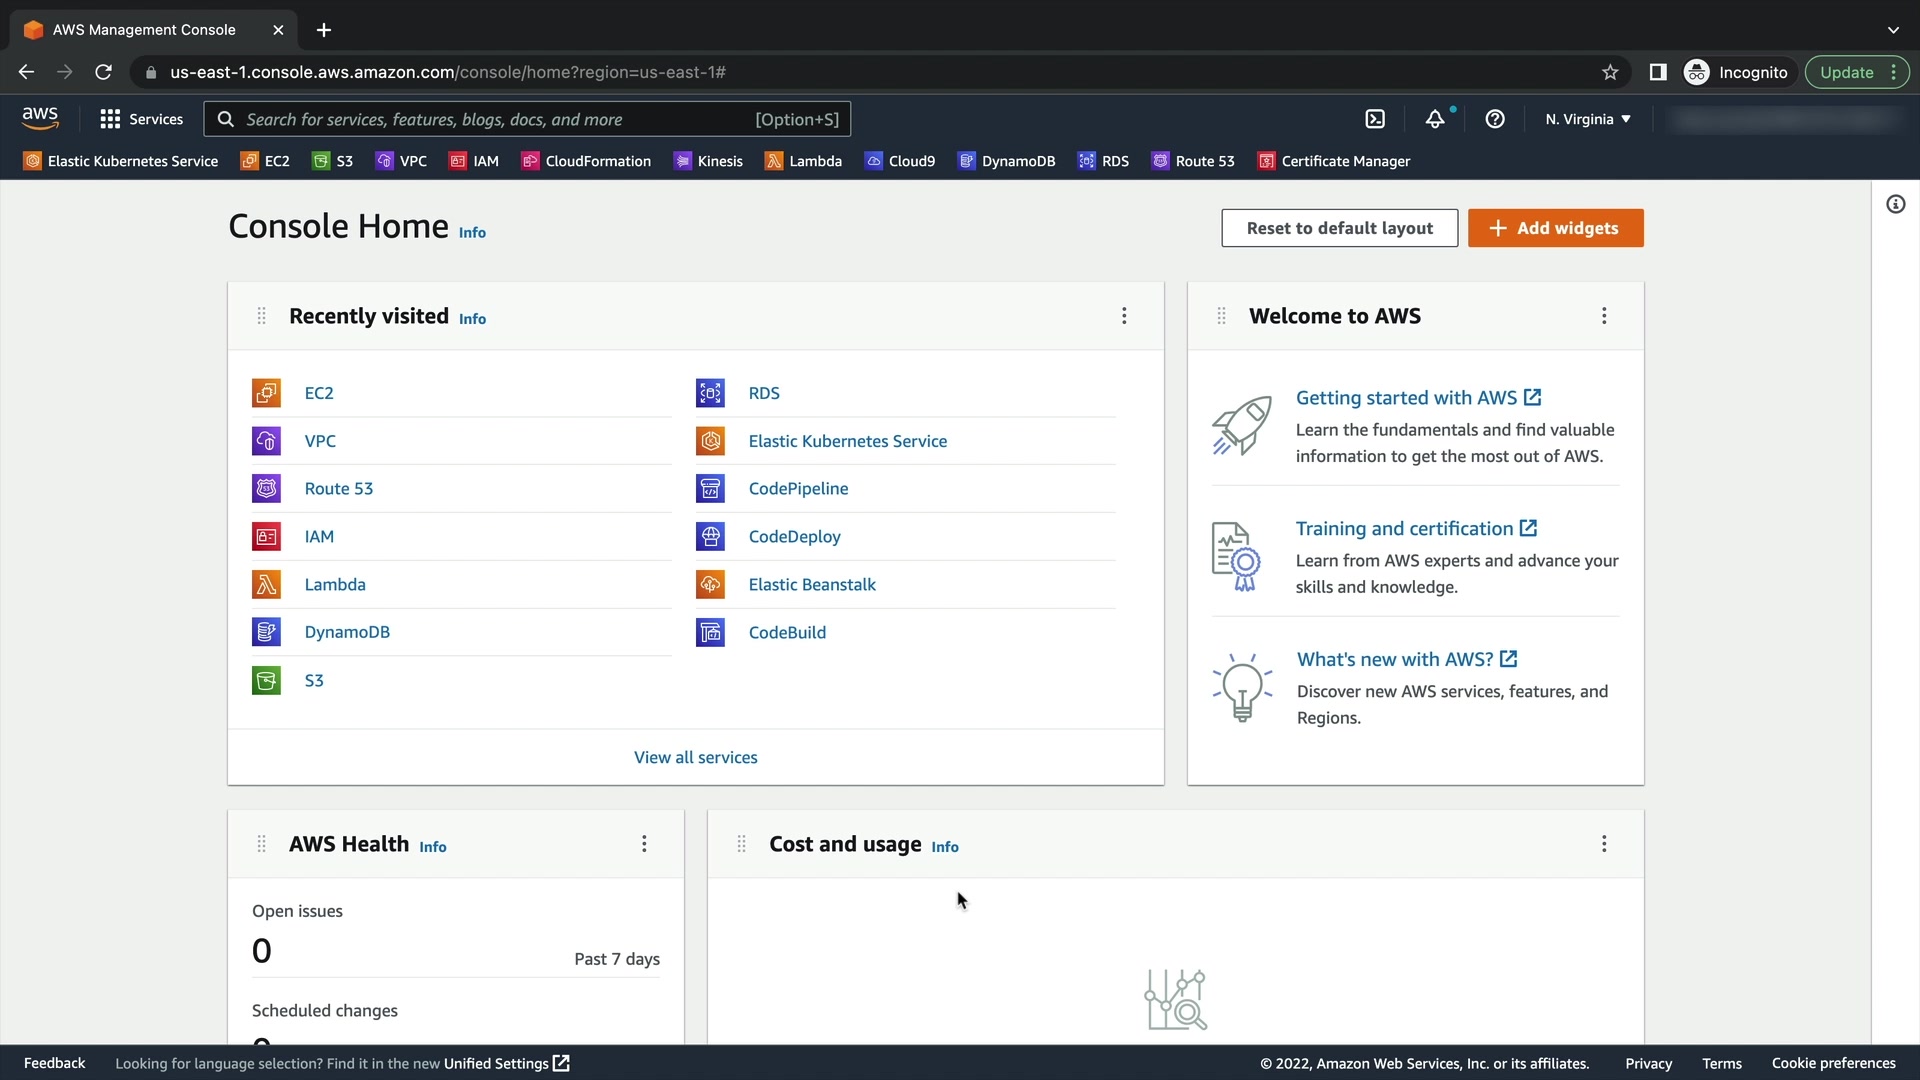Image resolution: width=1920 pixels, height=1080 pixels.
Task: Click the Lambda icon in Recently visited
Action: [x=266, y=585]
